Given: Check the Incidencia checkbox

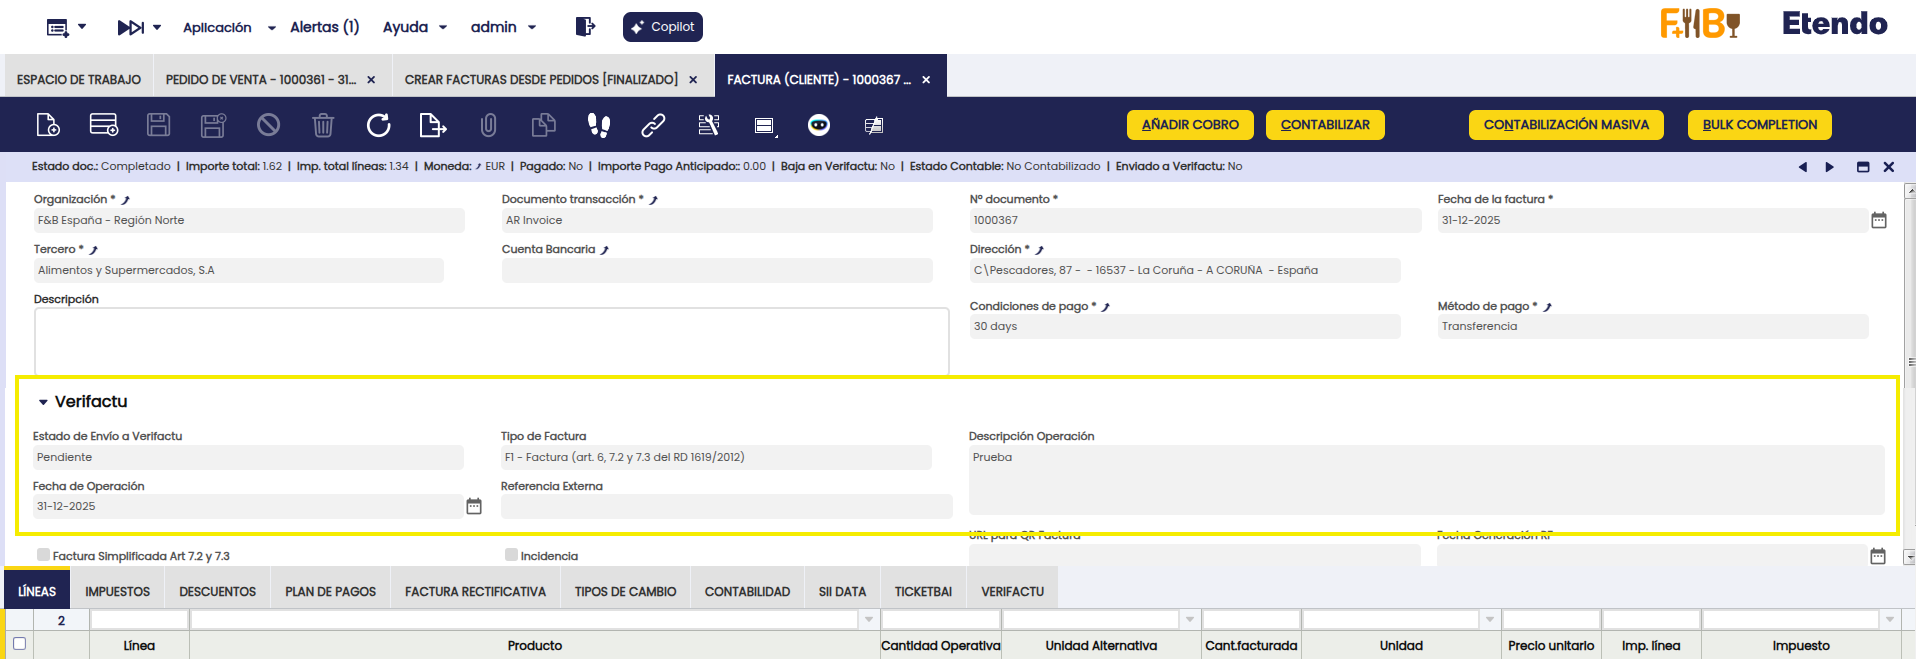Looking at the screenshot, I should (511, 555).
